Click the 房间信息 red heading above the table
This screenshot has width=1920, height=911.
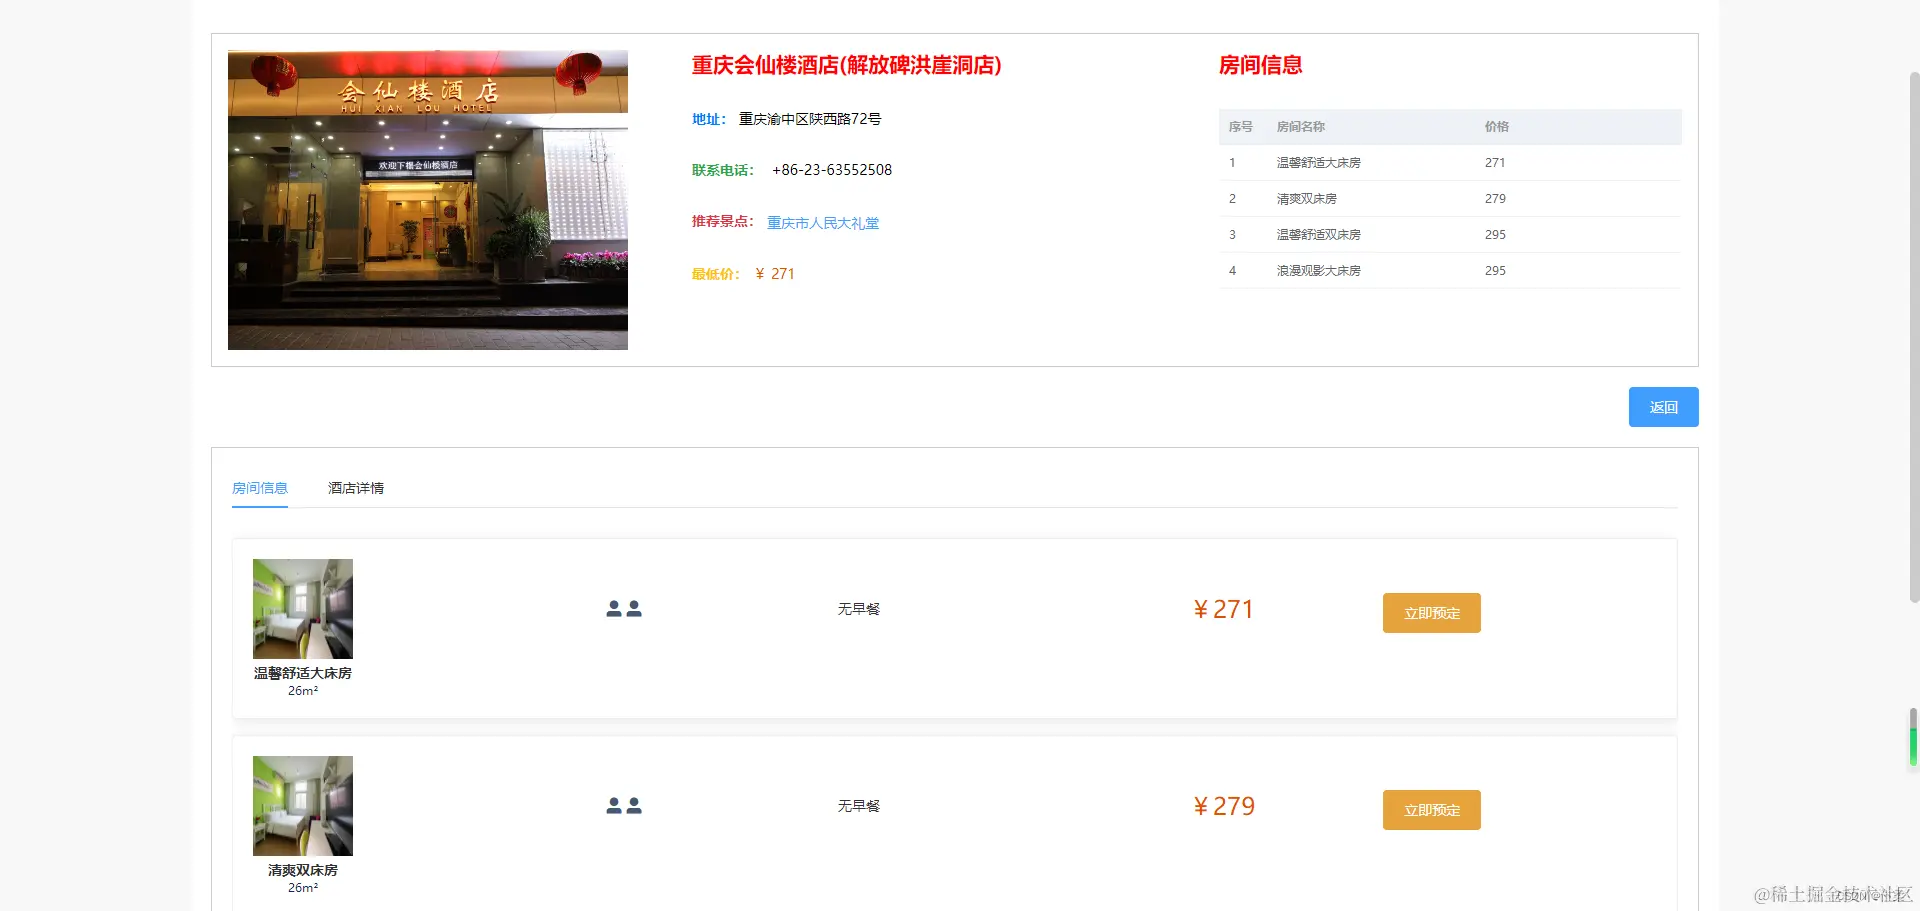pos(1260,65)
